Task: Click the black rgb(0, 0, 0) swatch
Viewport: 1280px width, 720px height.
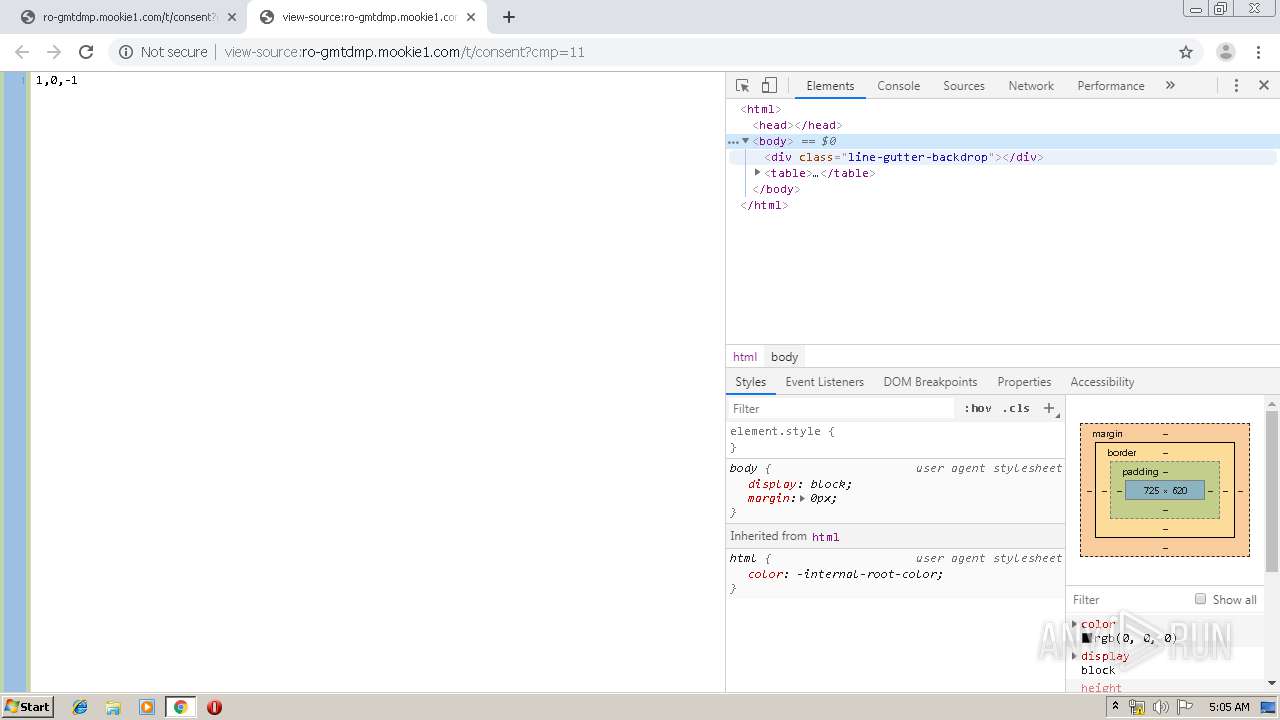Action: pyautogui.click(x=1087, y=638)
